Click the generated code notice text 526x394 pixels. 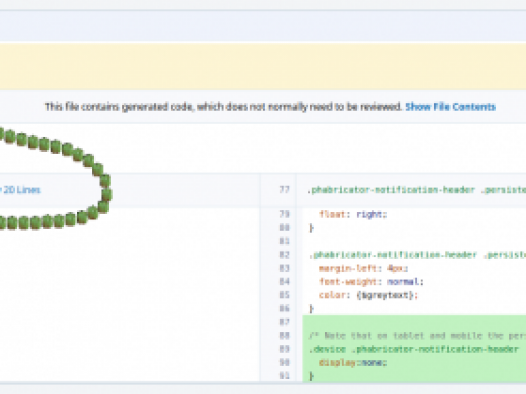(x=223, y=107)
